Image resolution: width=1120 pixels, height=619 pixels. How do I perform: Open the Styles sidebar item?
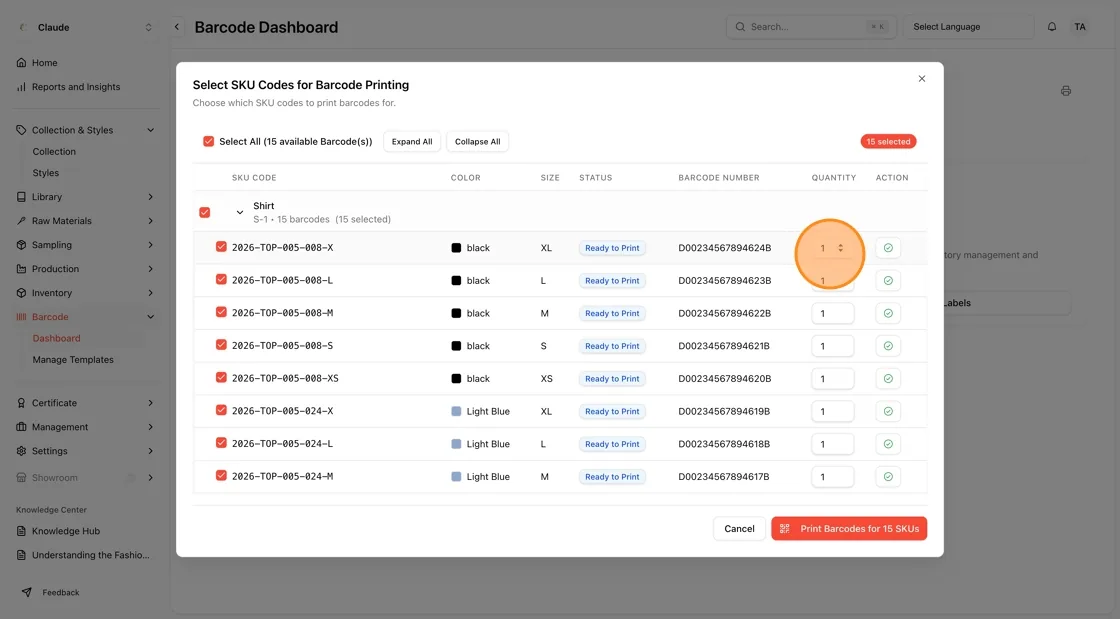(x=46, y=173)
